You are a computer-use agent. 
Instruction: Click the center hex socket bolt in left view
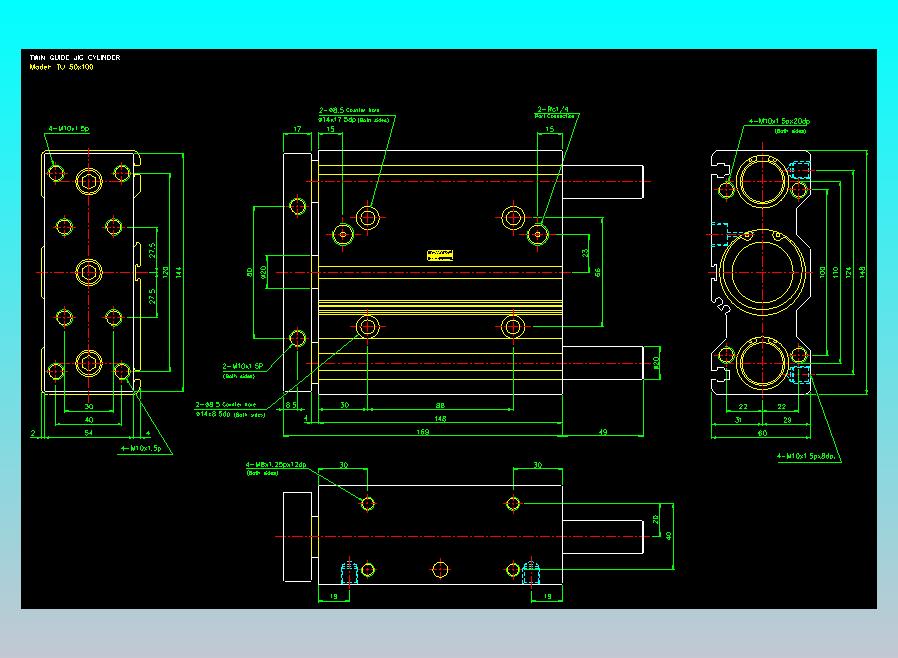coord(89,273)
